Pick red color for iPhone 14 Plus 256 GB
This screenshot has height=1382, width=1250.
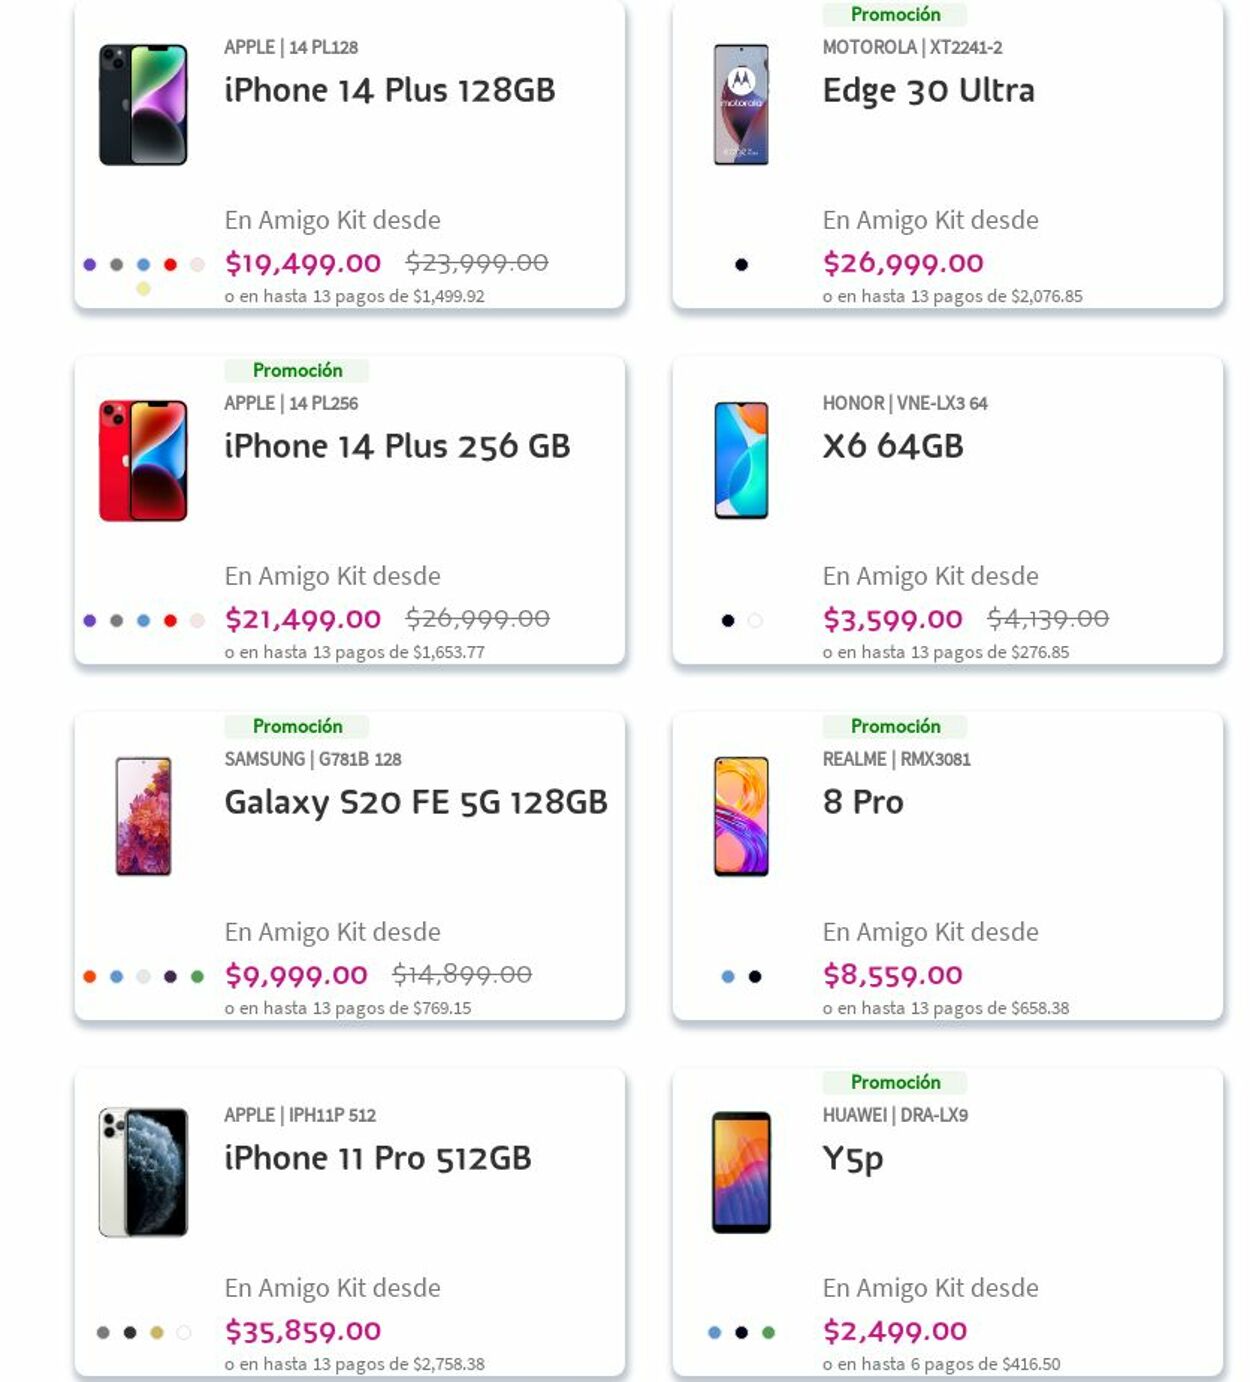[x=170, y=621]
